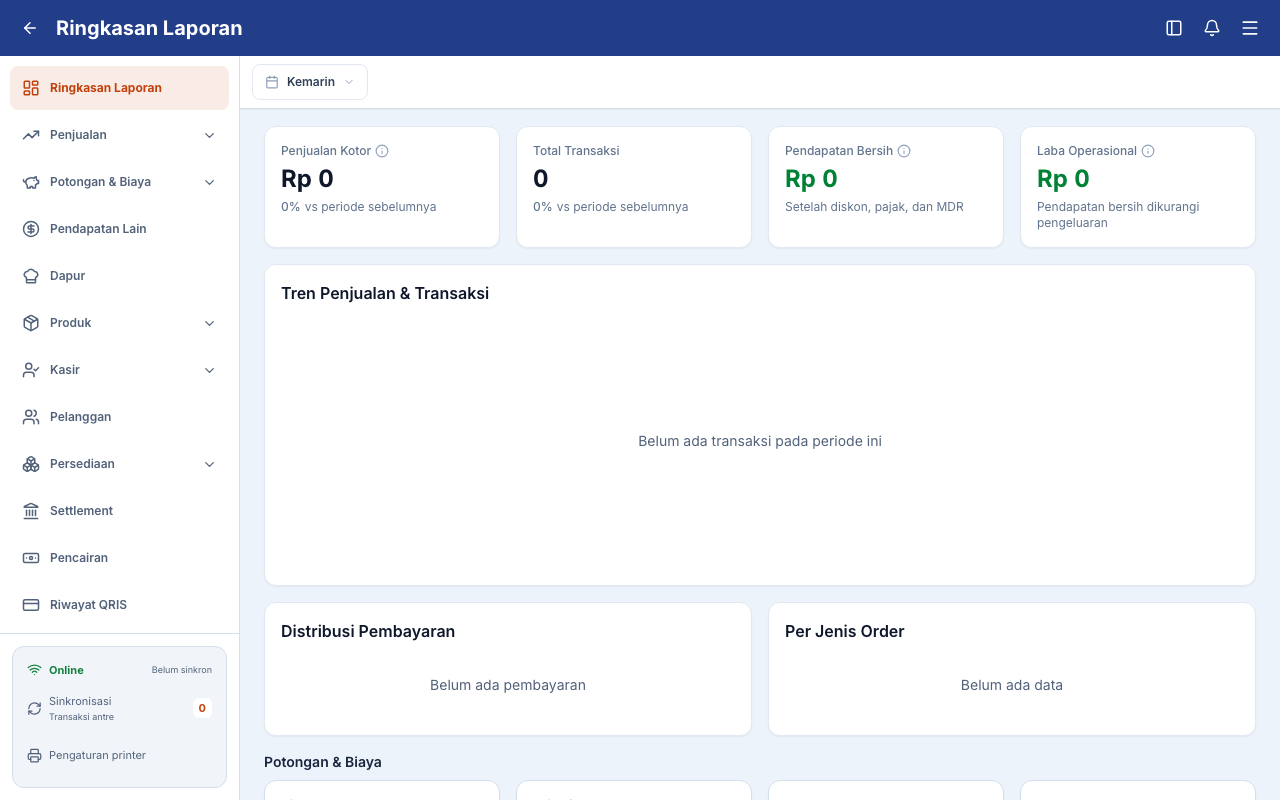The image size is (1280, 800).
Task: Open the hamburger menu
Action: pyautogui.click(x=1250, y=28)
